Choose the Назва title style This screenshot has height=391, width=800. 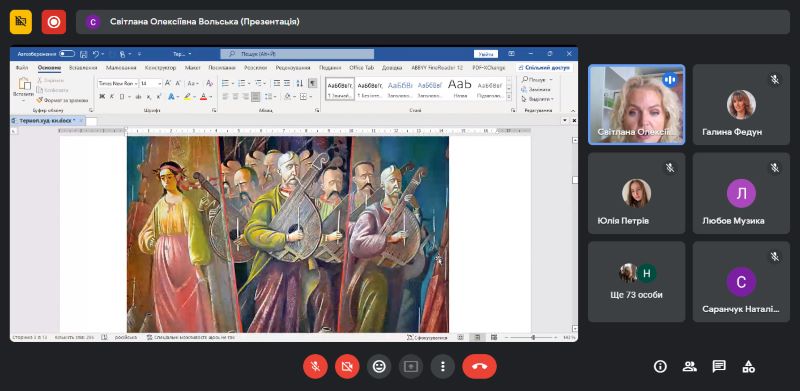[460, 88]
